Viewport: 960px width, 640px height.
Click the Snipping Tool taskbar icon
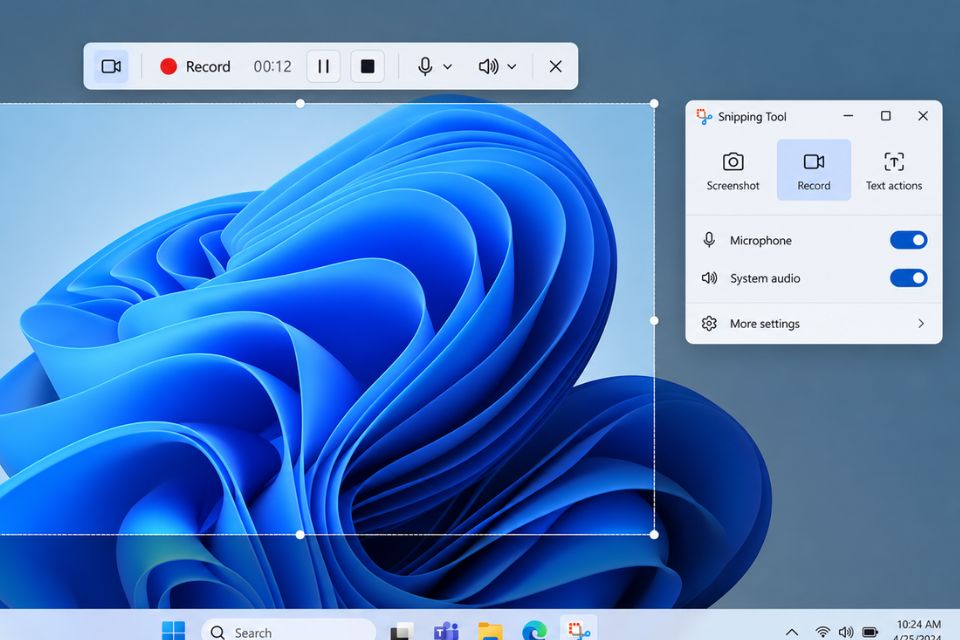coord(579,630)
